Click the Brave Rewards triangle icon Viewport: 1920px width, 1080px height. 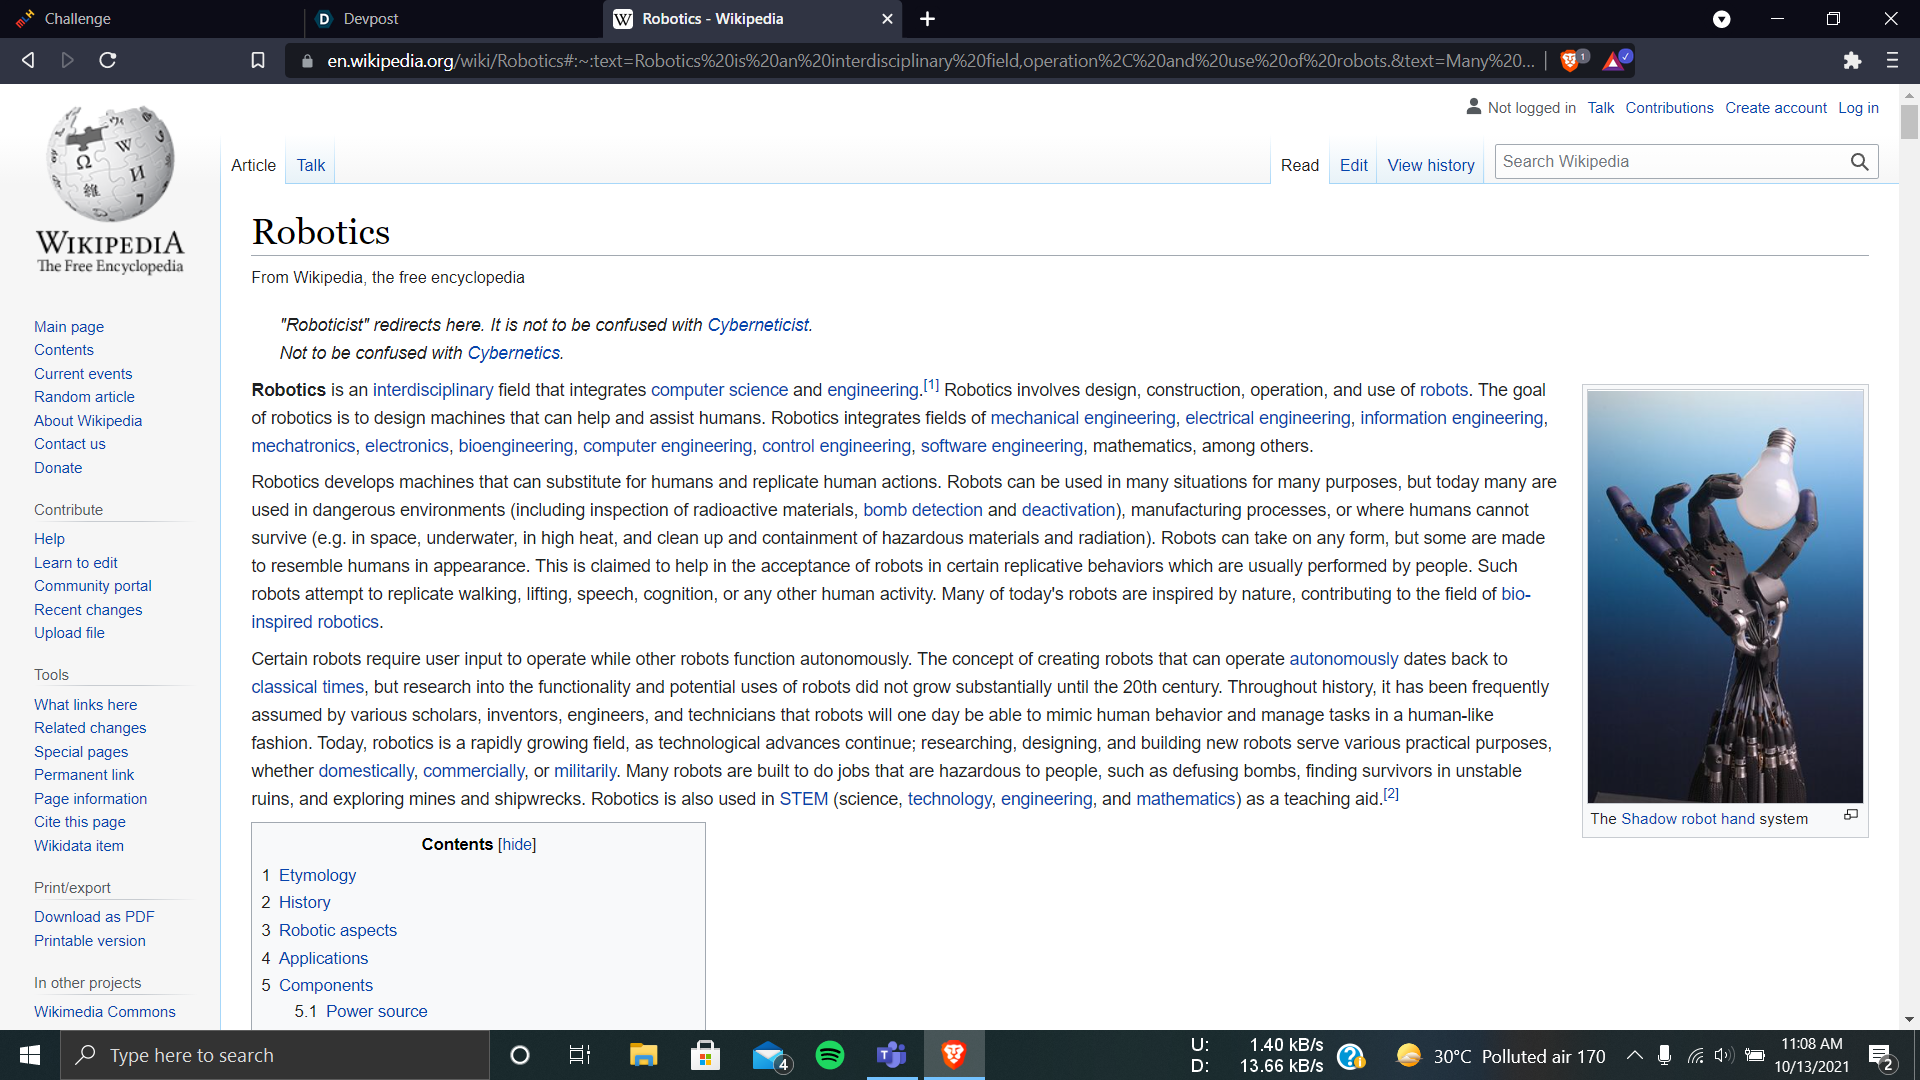pos(1613,61)
